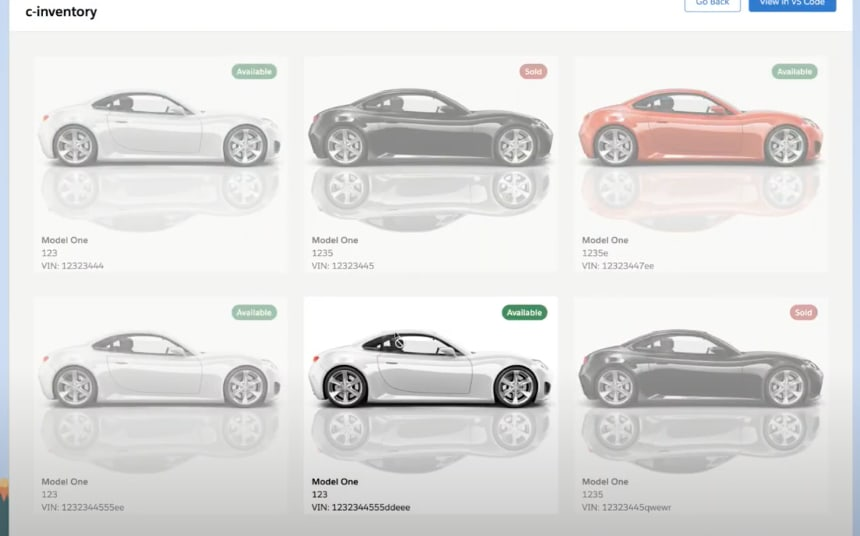This screenshot has height=536, width=860.
Task: Click the 1235e value on the red car card
Action: [595, 253]
